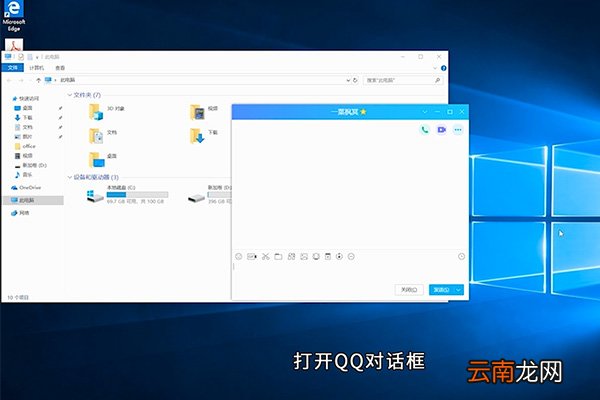Open the quick access toolbar dropdown arrow
The height and width of the screenshot is (400, 600).
click(x=37, y=57)
